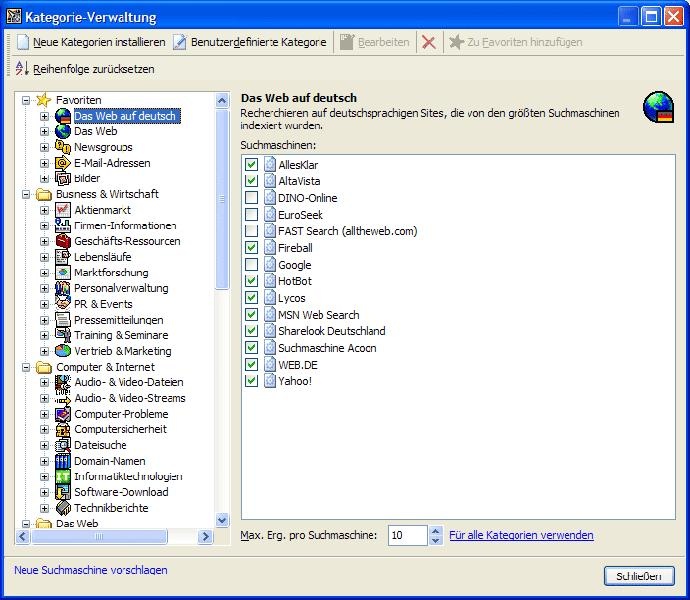Click the E-Mail-Adressen envelope icon
Image resolution: width=690 pixels, height=600 pixels.
[x=63, y=163]
